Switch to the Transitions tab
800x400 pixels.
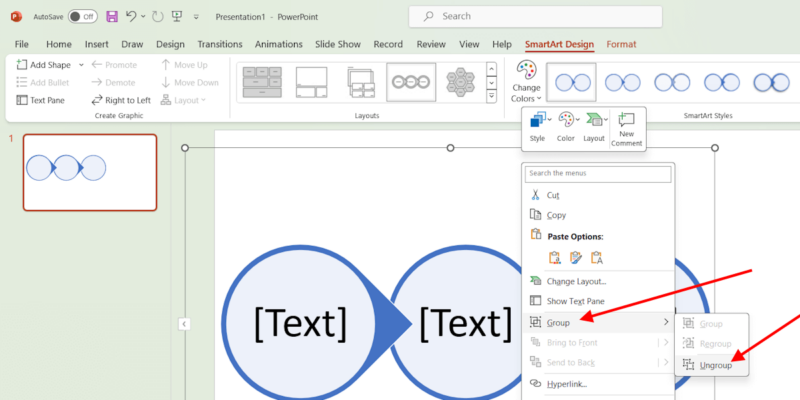click(x=219, y=44)
